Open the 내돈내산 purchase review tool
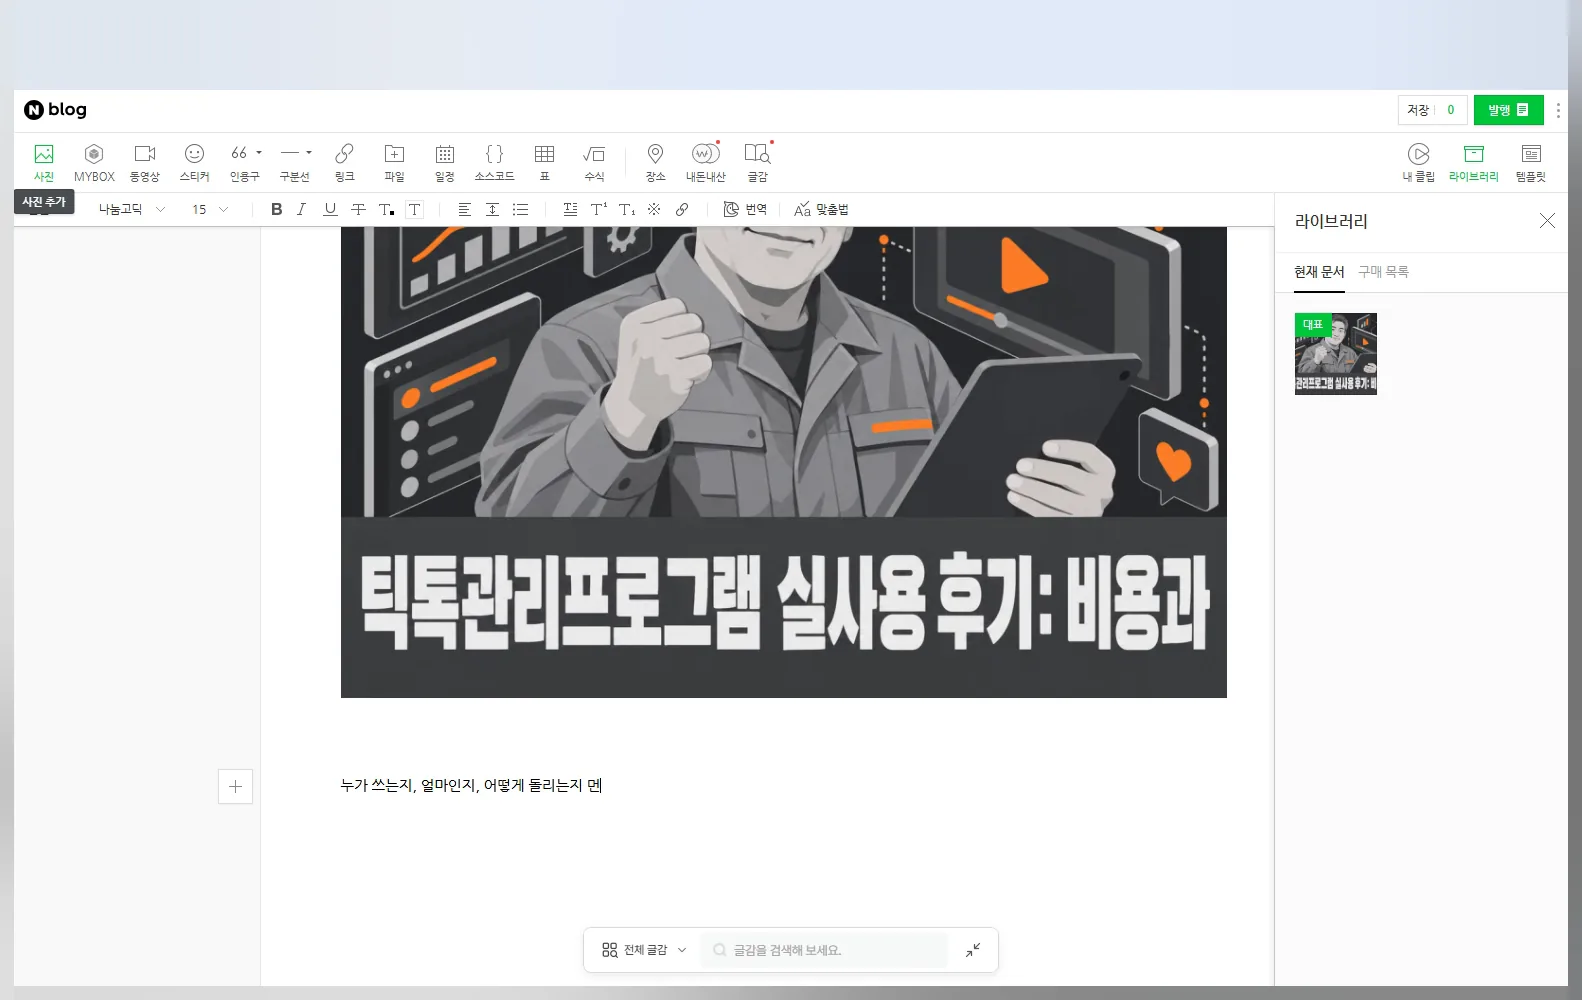The width and height of the screenshot is (1582, 1000). (x=706, y=162)
